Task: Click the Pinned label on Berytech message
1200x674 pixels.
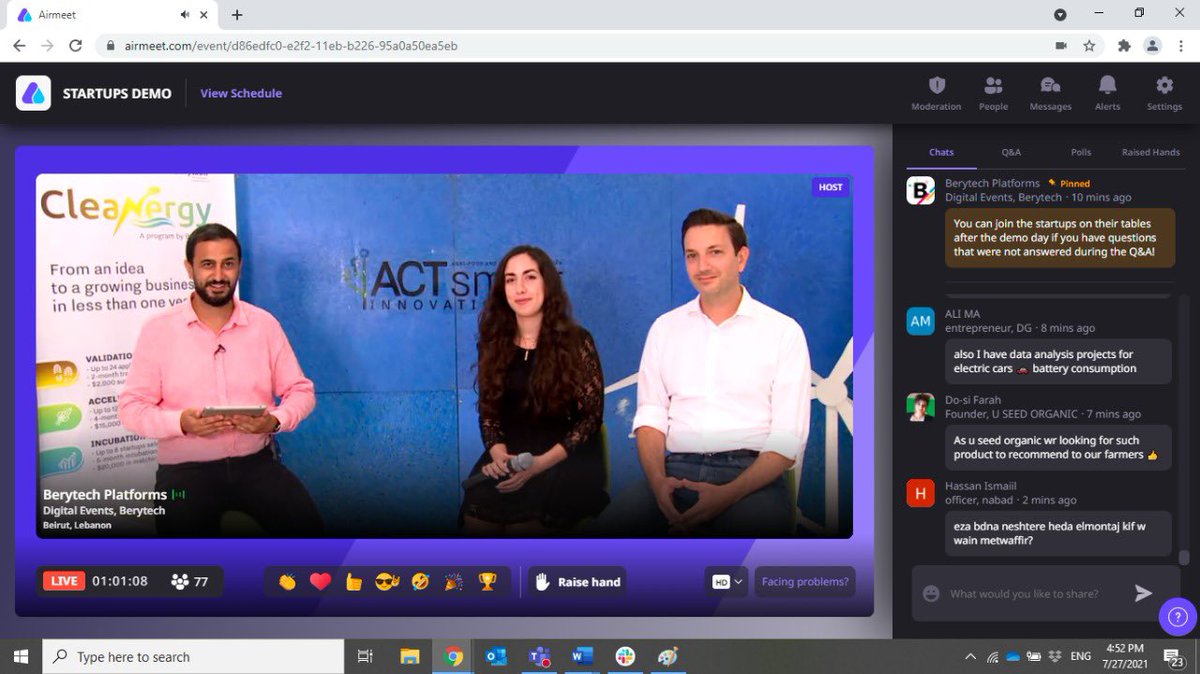Action: (1069, 184)
